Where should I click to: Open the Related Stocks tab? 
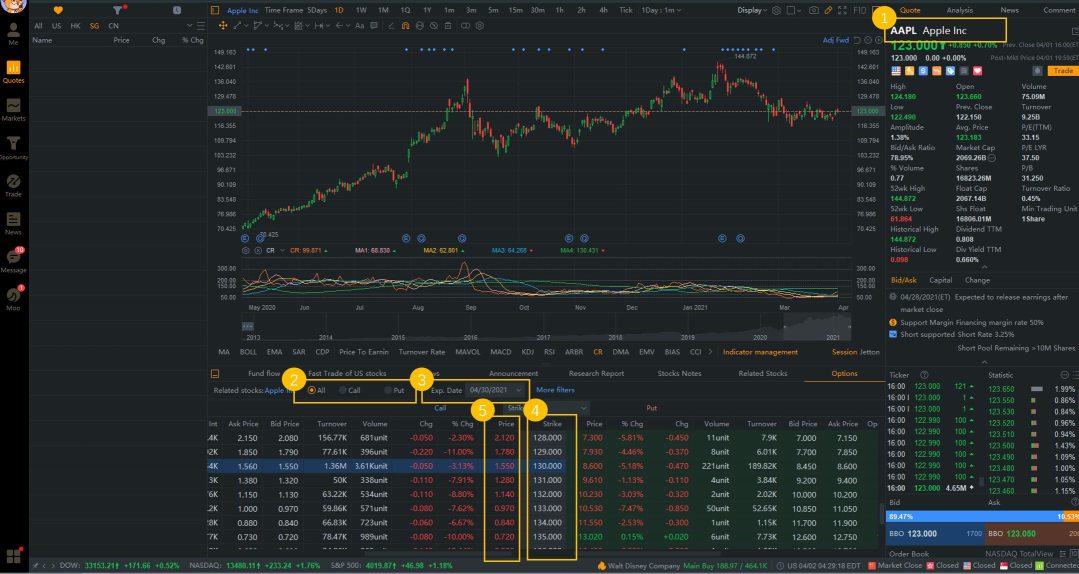point(762,373)
